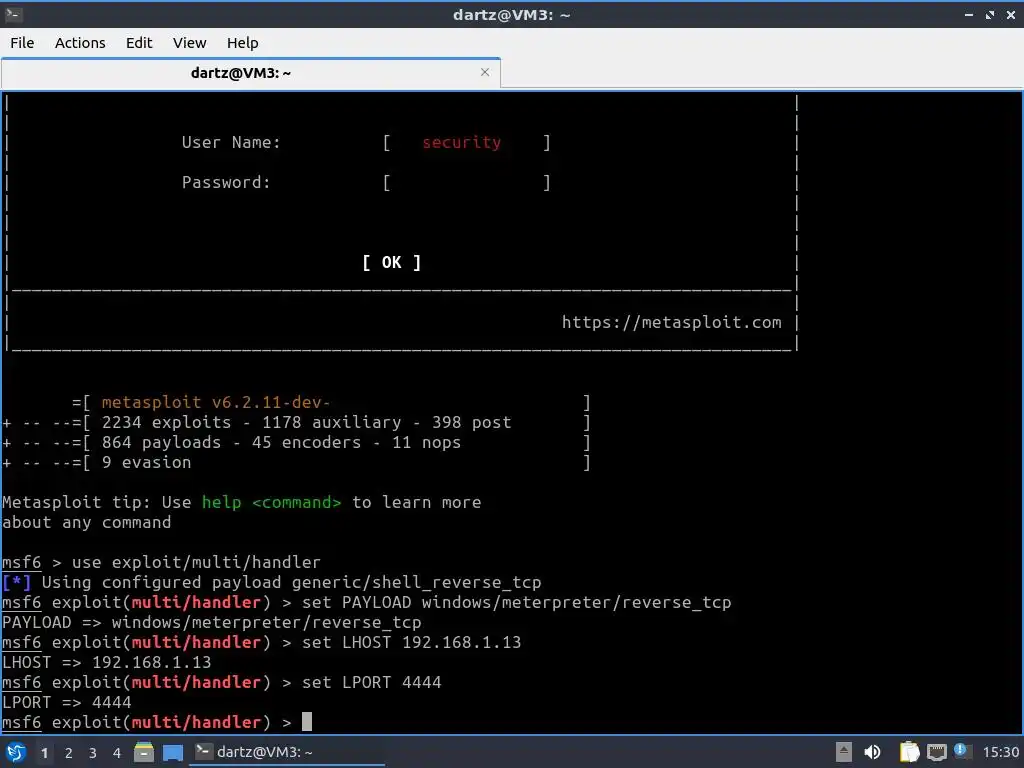Open the clipboard manager tray icon
The height and width of the screenshot is (768, 1024).
point(909,752)
